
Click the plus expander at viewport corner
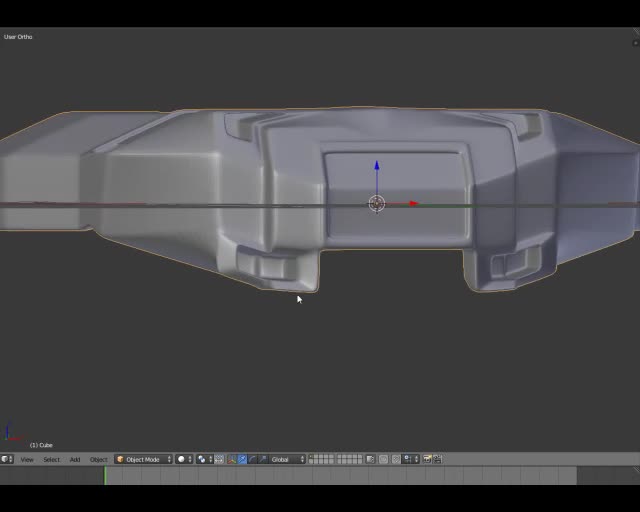pos(636,43)
